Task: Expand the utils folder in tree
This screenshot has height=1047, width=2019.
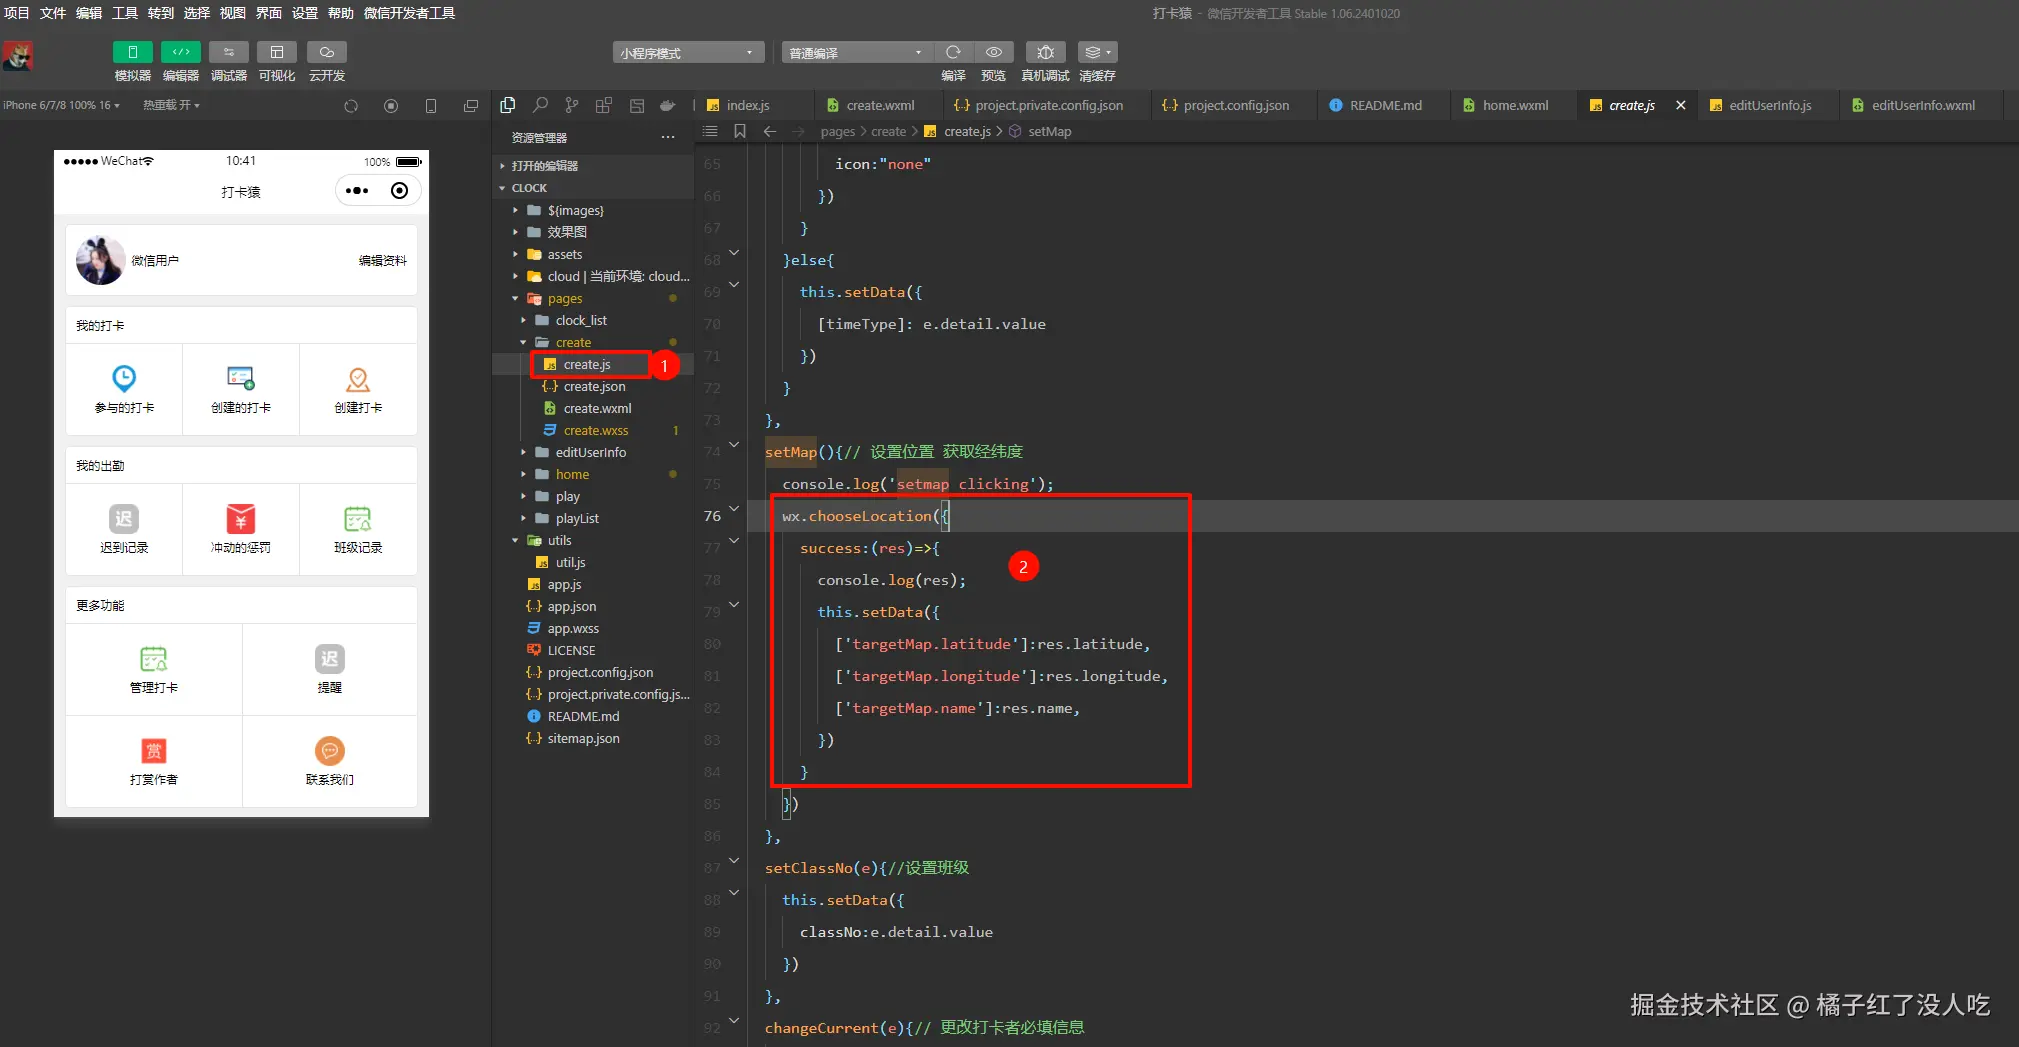Action: pos(559,540)
